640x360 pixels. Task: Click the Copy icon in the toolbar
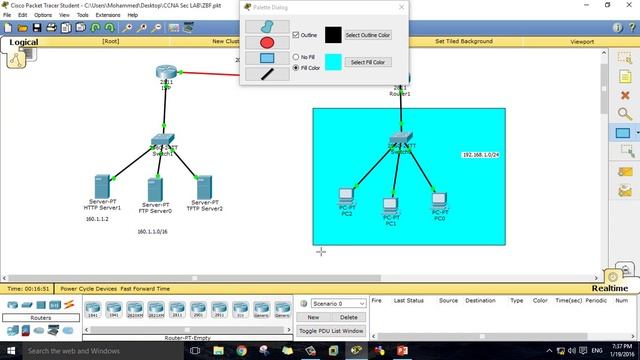(66, 28)
